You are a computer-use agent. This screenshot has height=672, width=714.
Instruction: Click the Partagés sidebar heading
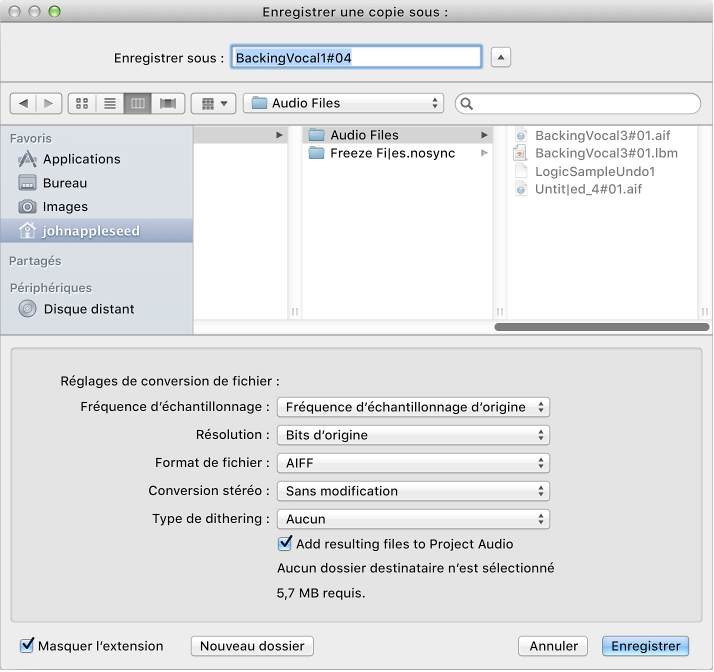pos(35,261)
